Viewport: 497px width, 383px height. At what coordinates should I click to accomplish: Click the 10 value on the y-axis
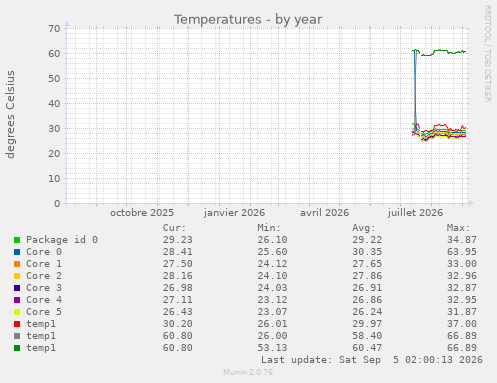[x=54, y=179]
